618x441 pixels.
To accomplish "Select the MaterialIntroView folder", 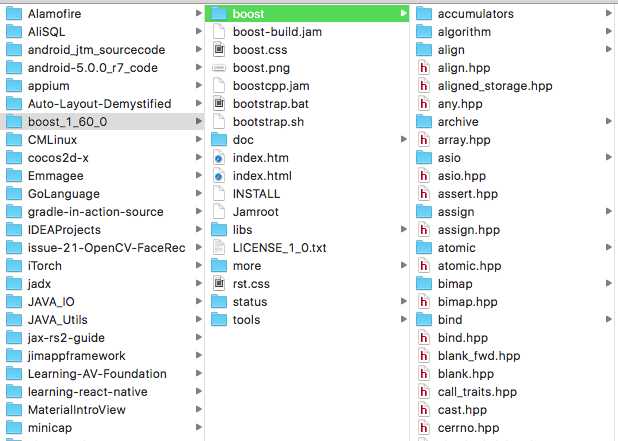I will (102, 409).
